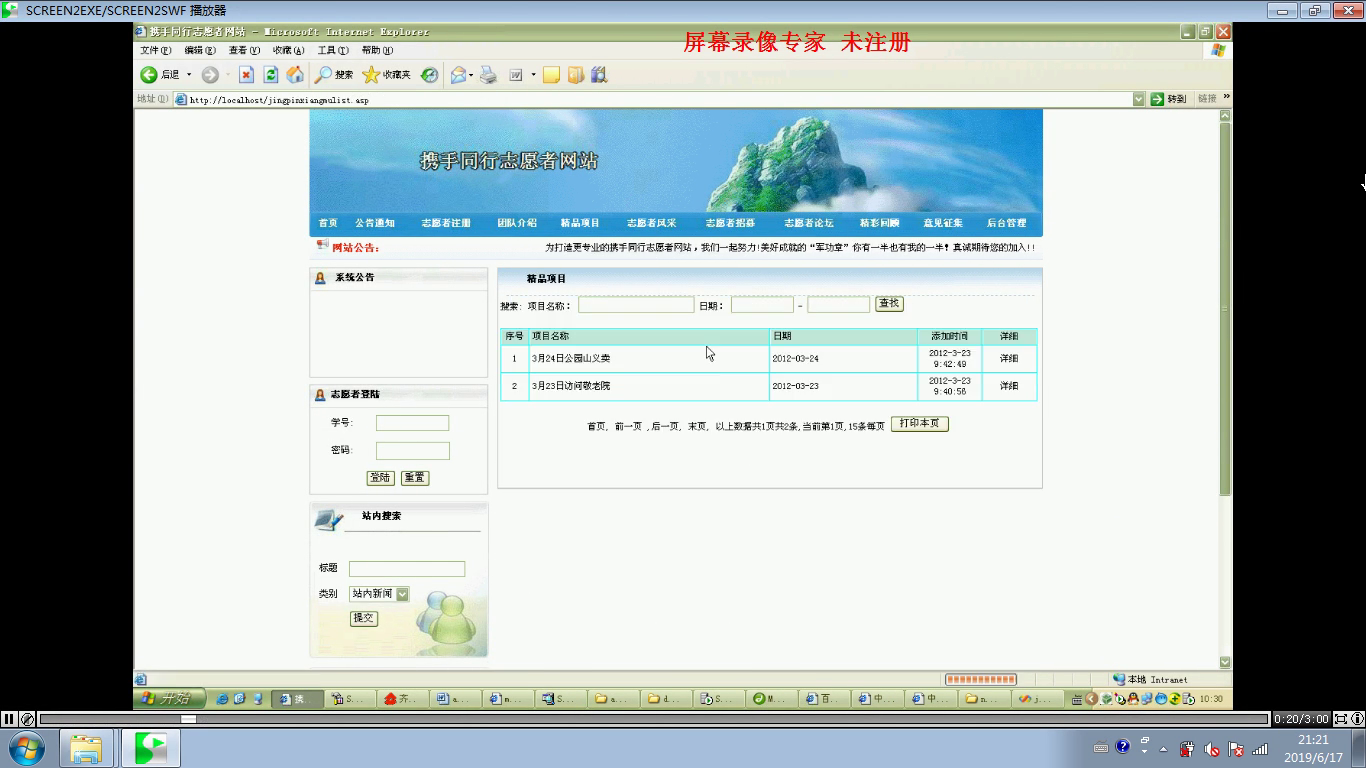Click the 登陆 login button
Viewport: 1366px width, 768px height.
380,478
